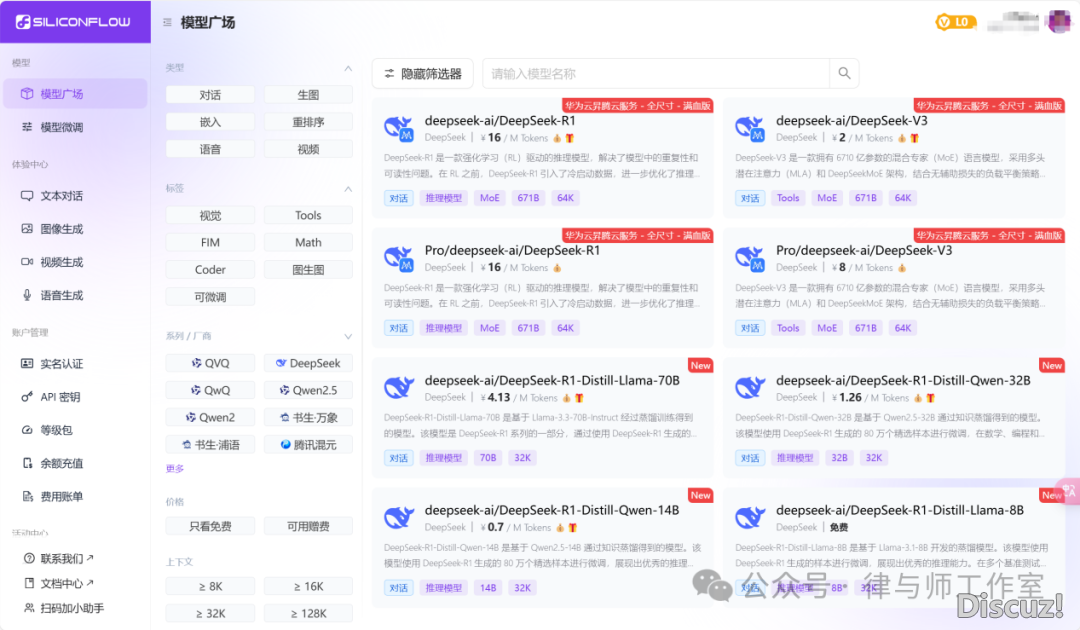Viewport: 1080px width, 630px height.
Task: Open the DeepSeek-R1-Distill-Qwen-32B model title
Action: (x=903, y=381)
